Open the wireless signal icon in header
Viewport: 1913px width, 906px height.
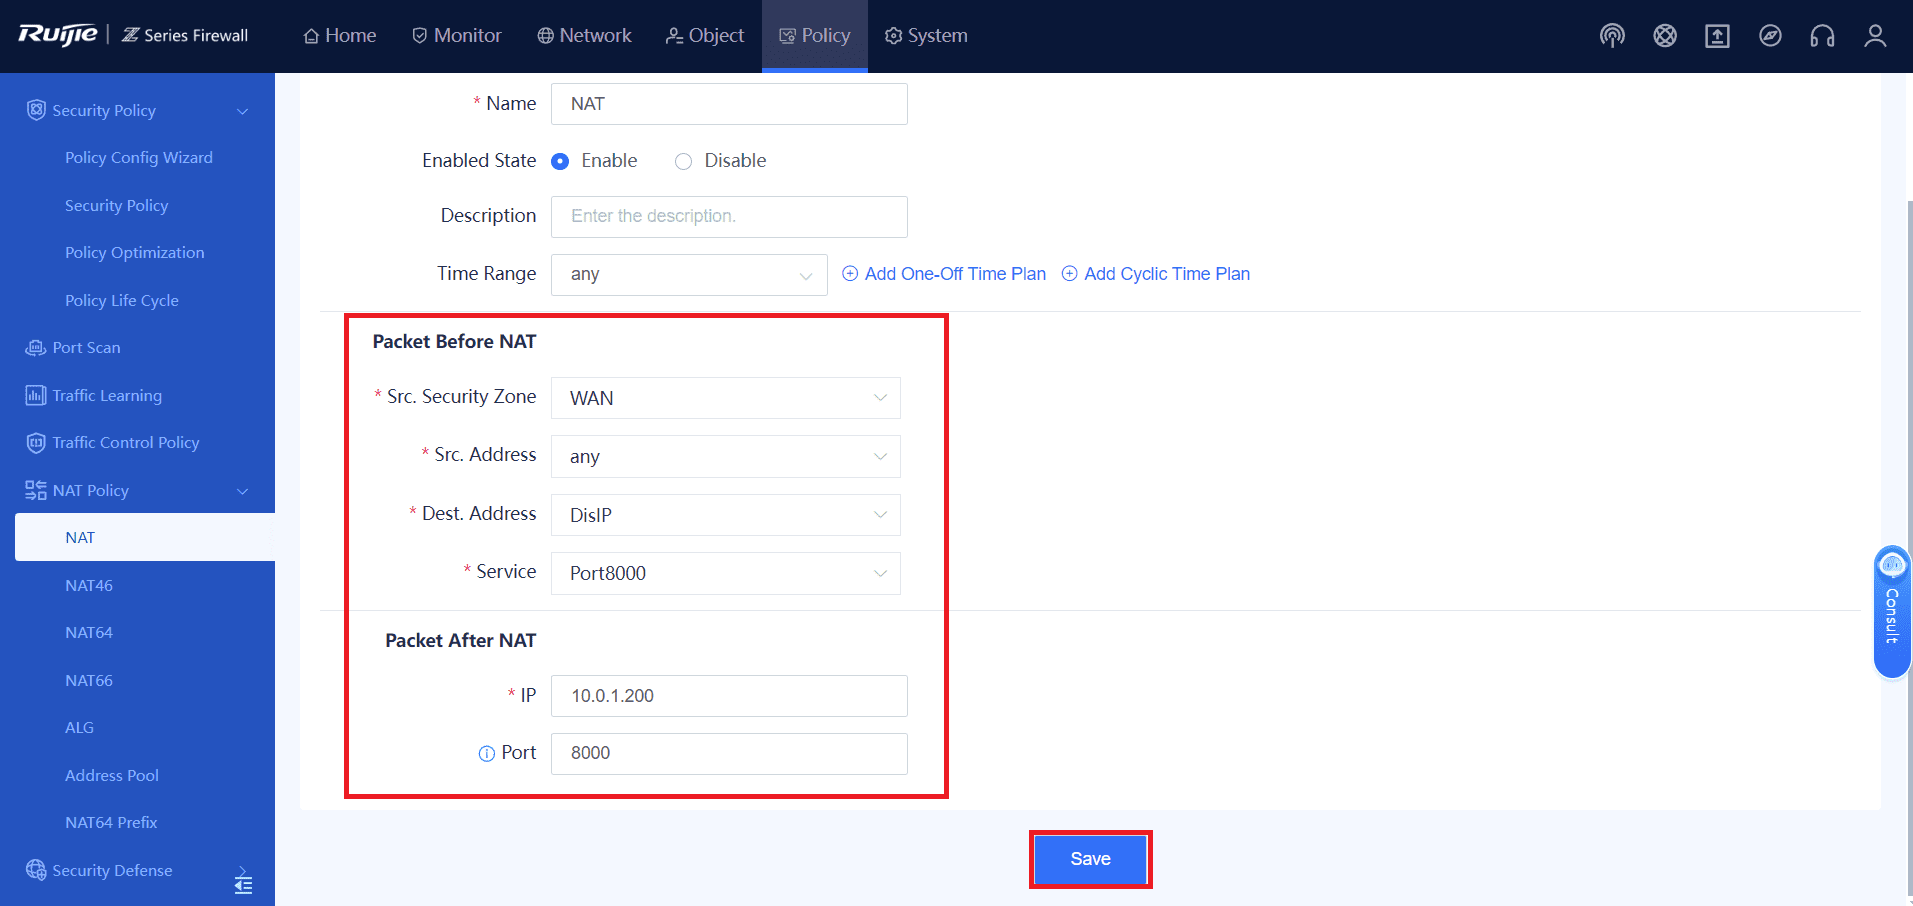click(1612, 36)
